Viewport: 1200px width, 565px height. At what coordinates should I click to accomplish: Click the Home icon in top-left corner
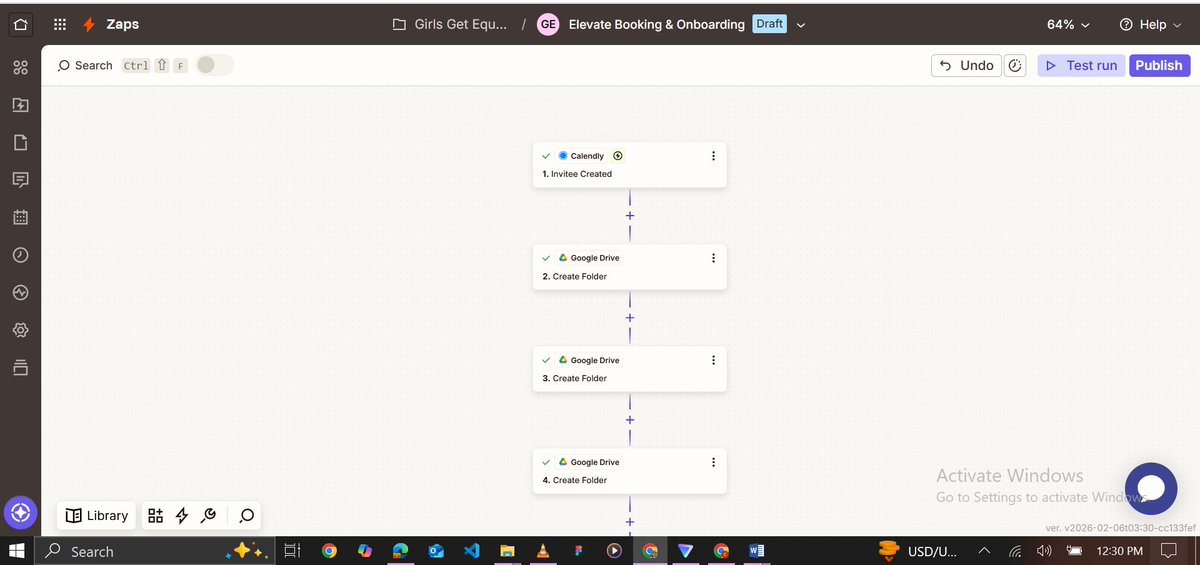click(21, 24)
